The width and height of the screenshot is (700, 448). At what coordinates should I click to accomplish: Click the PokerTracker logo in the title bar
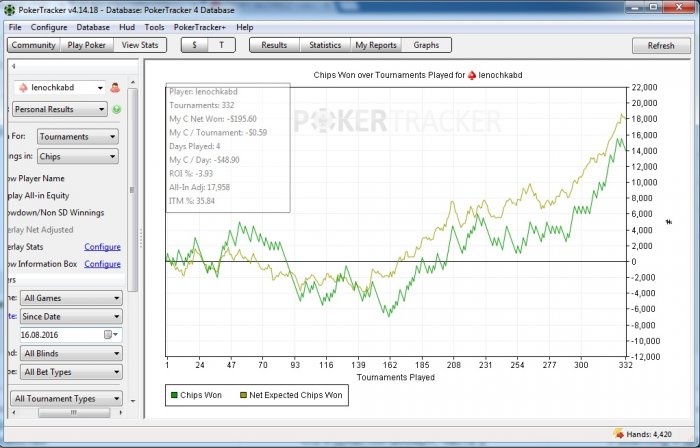coord(9,8)
